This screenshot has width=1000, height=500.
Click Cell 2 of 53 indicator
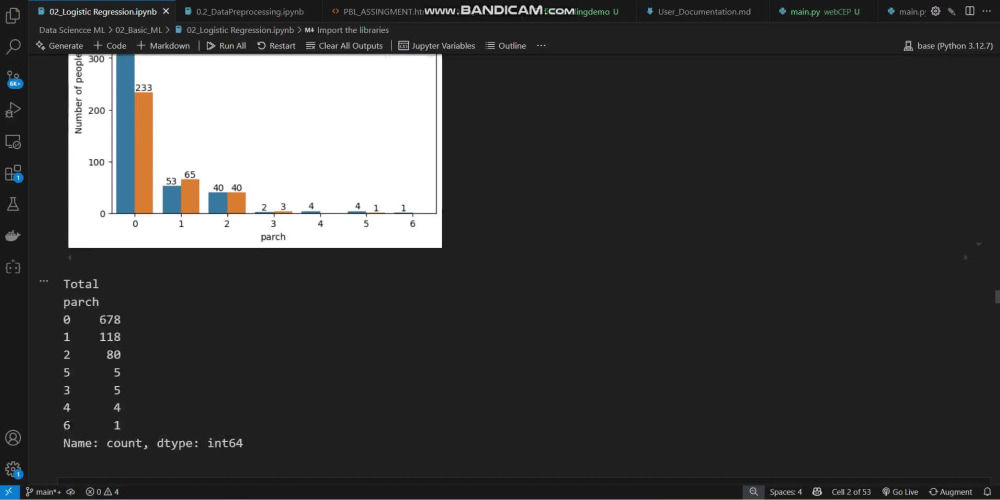point(851,492)
